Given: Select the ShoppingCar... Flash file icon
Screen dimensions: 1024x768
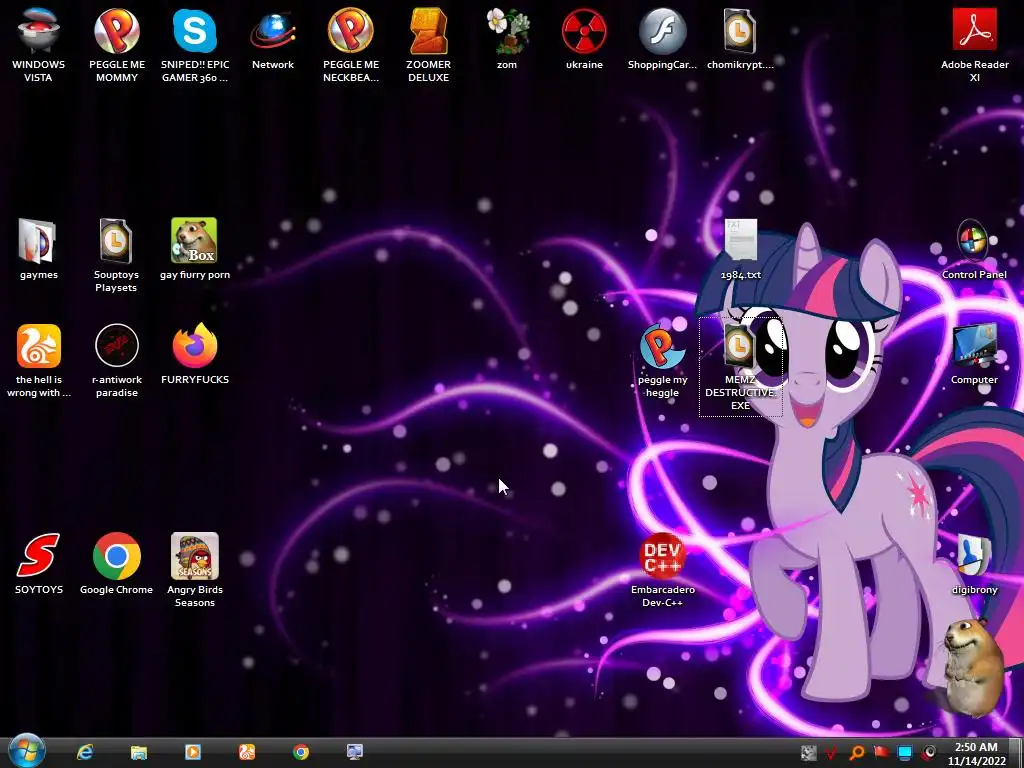Looking at the screenshot, I should [662, 38].
